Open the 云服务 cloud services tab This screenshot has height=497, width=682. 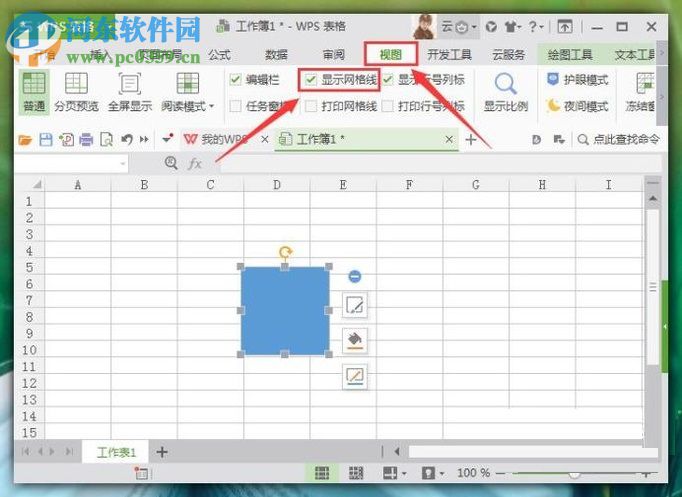[x=508, y=55]
